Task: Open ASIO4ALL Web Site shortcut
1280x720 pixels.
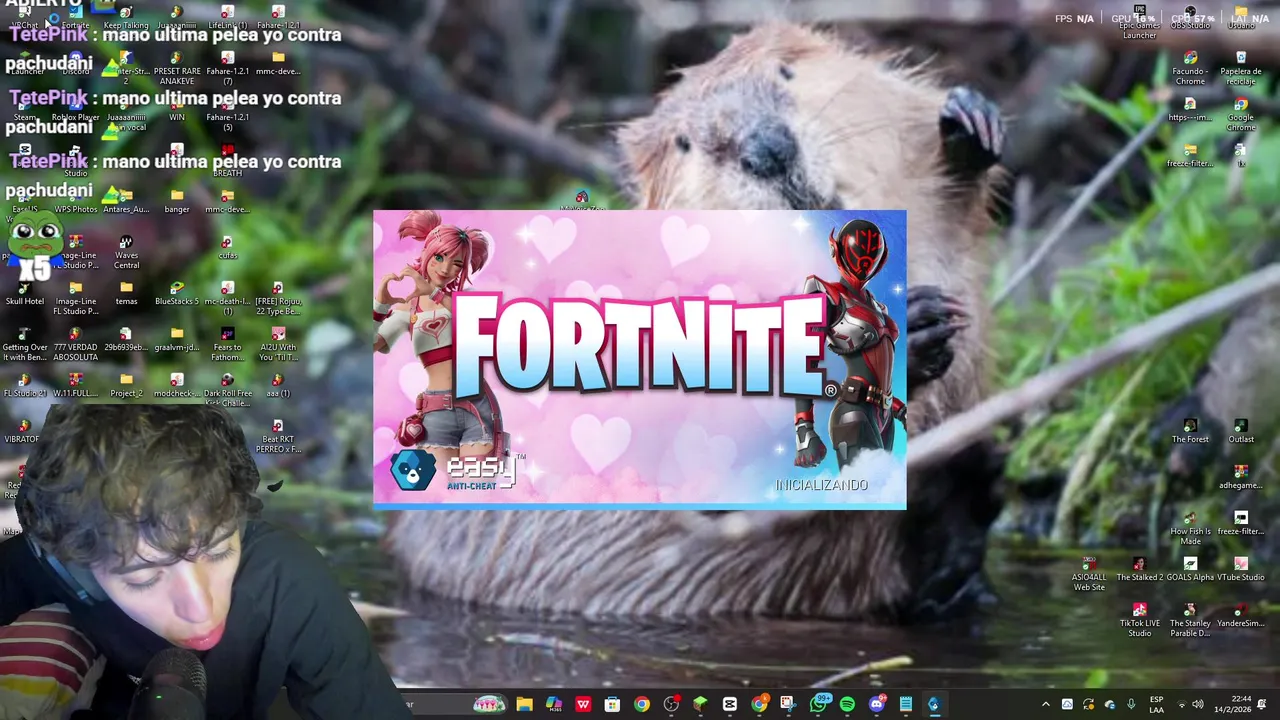Action: coord(1089,574)
